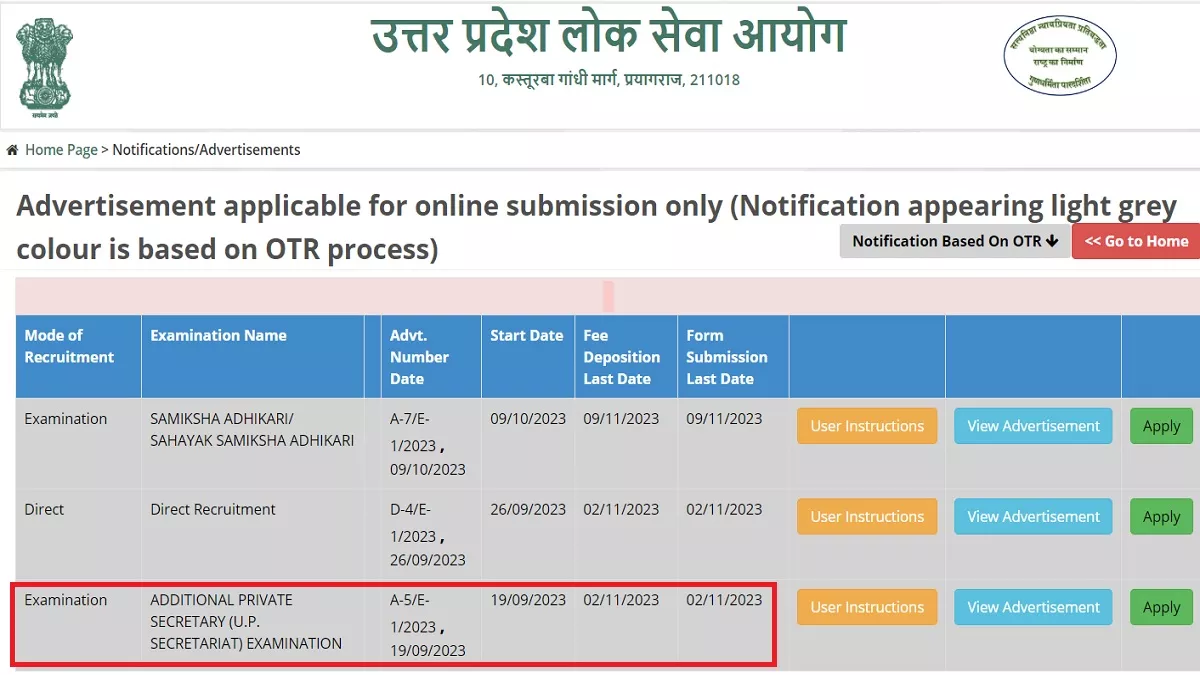
Task: Click the home icon in breadcrumb
Action: click(12, 150)
